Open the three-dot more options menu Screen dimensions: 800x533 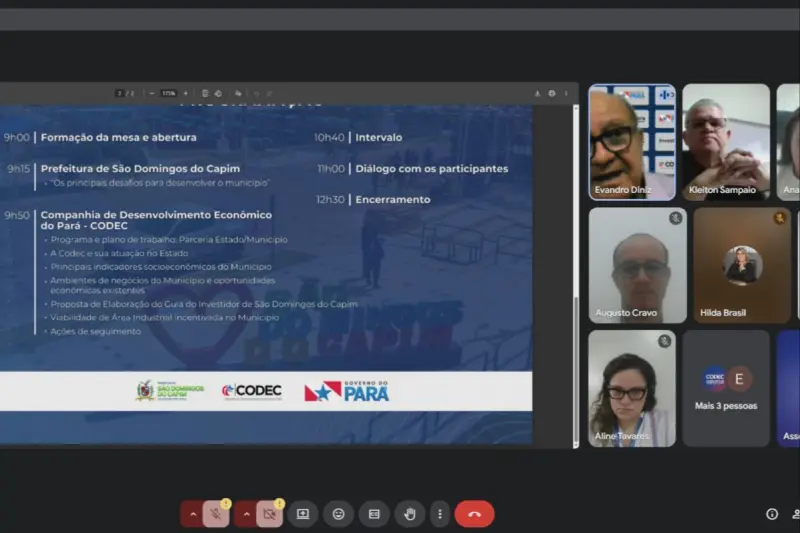440,514
